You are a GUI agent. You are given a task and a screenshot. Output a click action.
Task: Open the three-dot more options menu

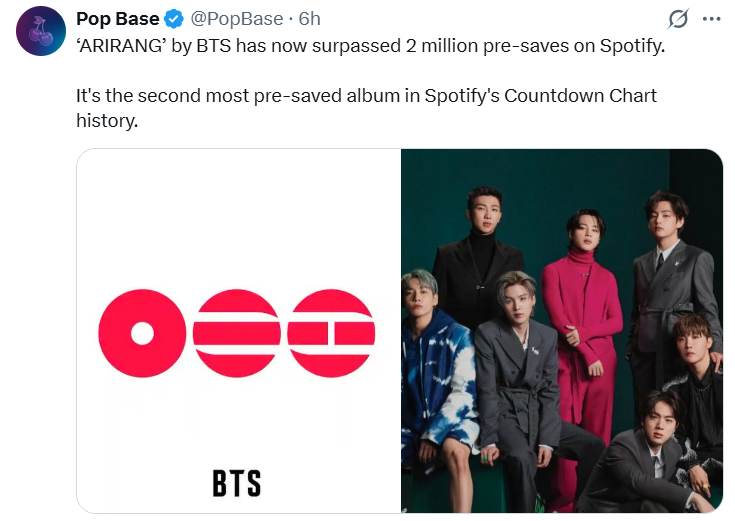coord(711,19)
